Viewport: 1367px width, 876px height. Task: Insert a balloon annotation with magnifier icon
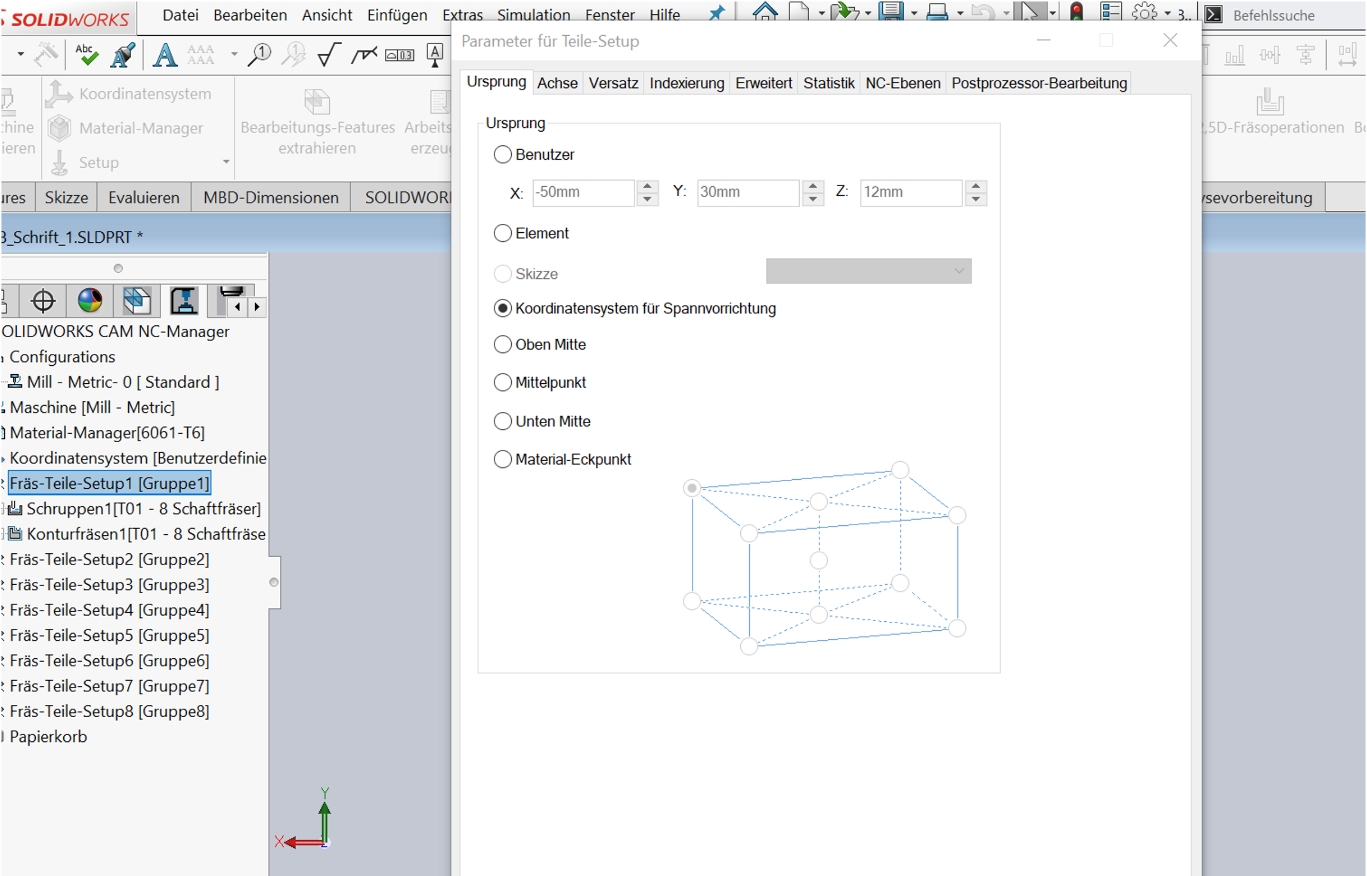click(x=259, y=55)
